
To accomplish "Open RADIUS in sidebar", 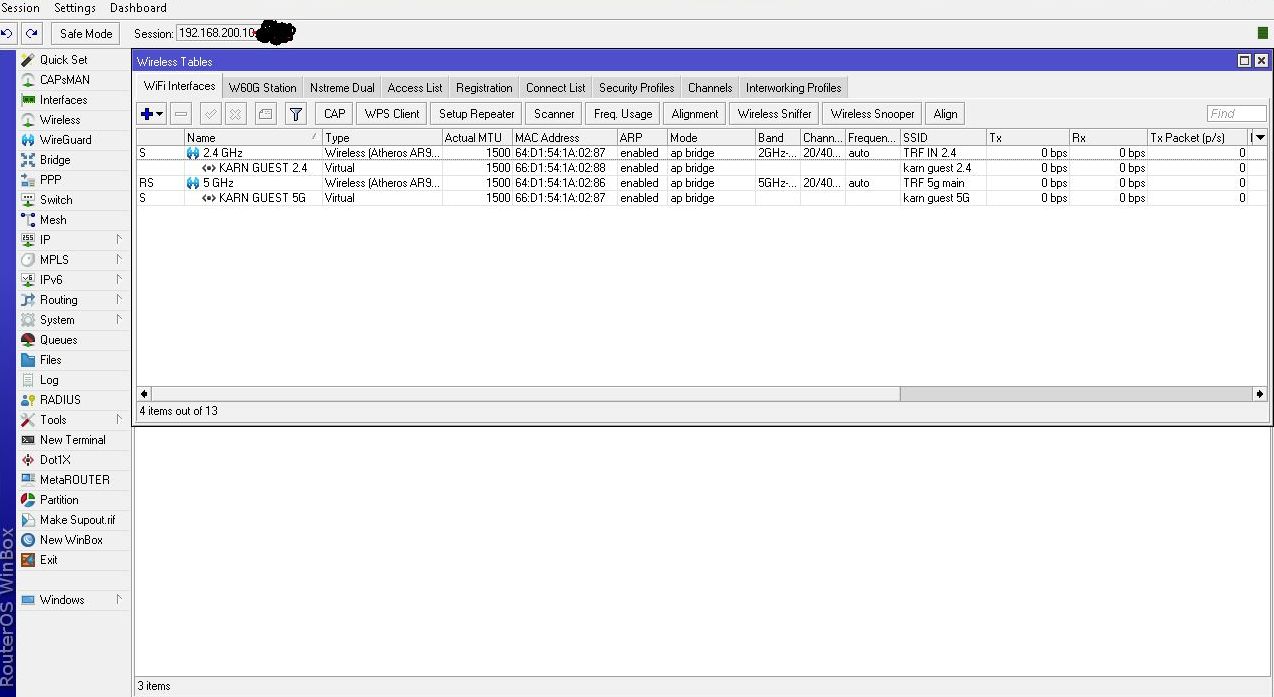I will point(60,400).
